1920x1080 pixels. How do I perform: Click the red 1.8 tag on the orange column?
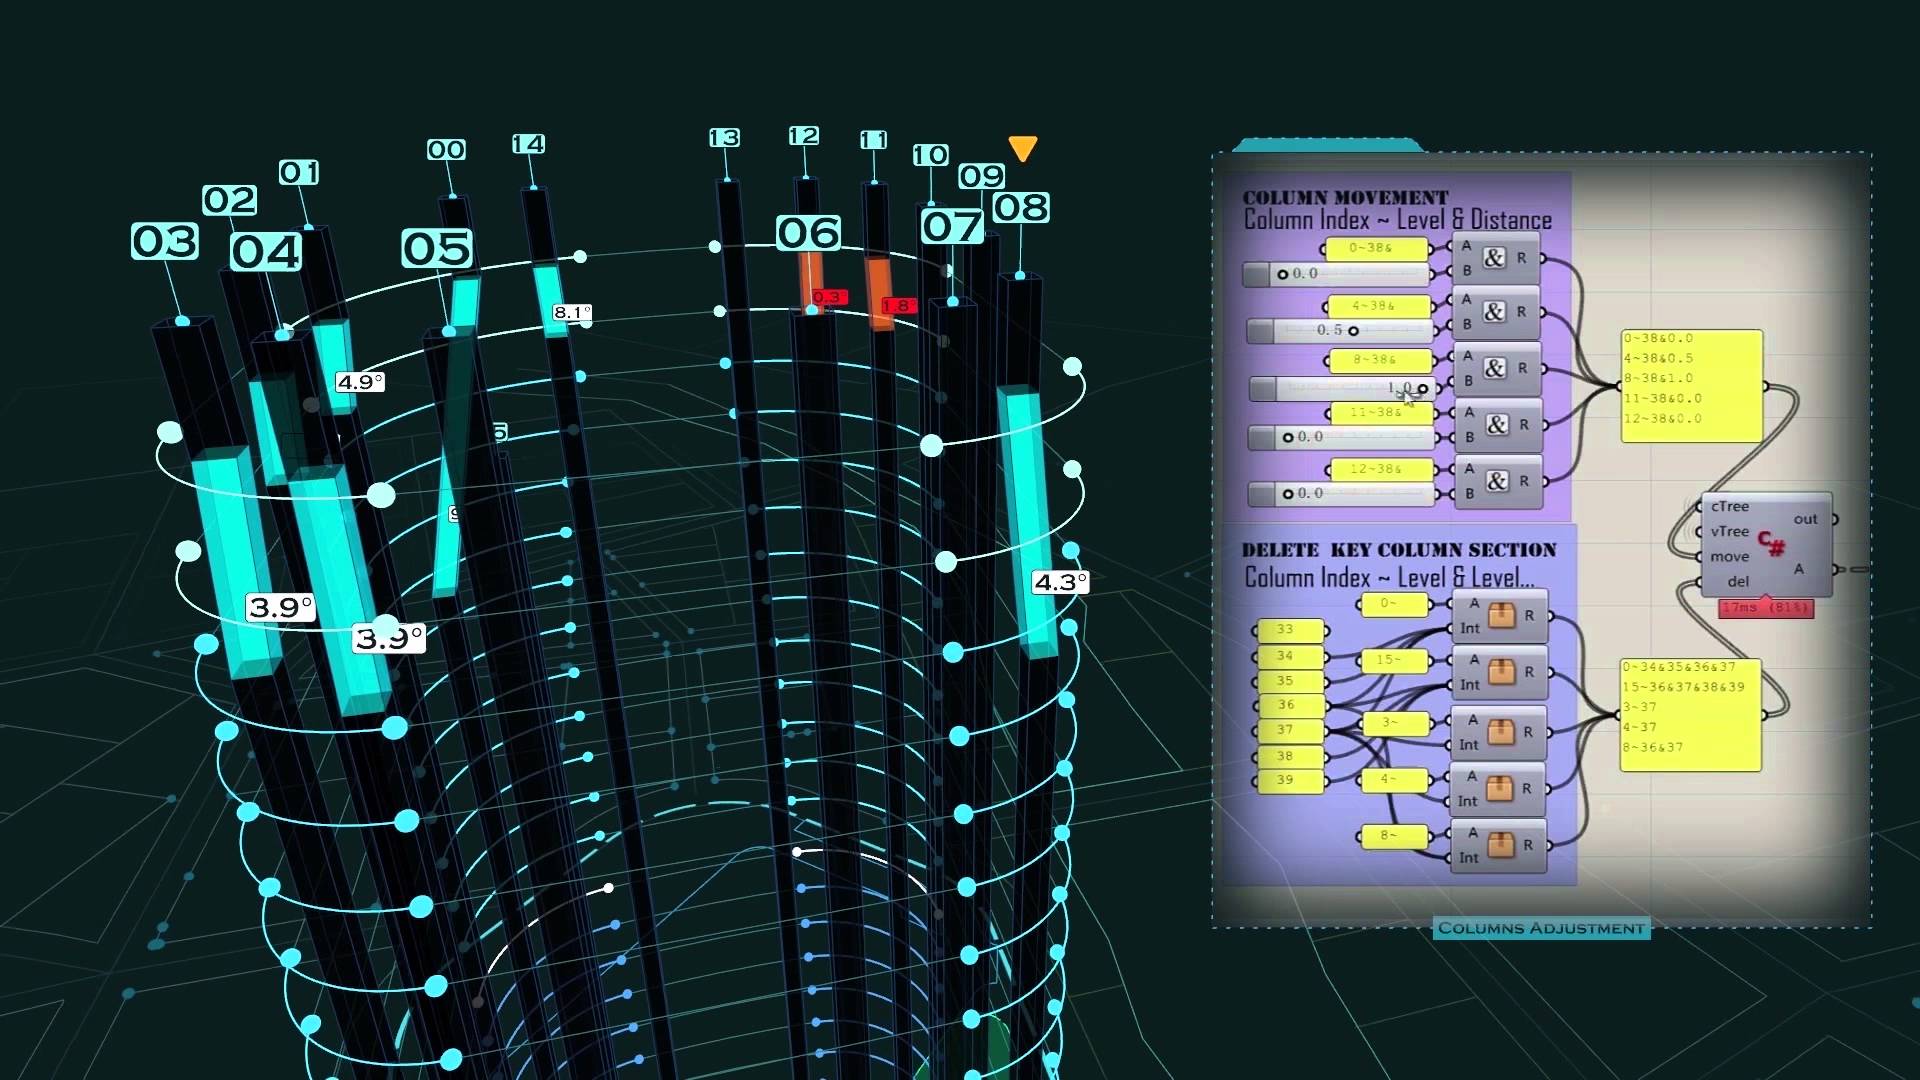click(x=898, y=306)
